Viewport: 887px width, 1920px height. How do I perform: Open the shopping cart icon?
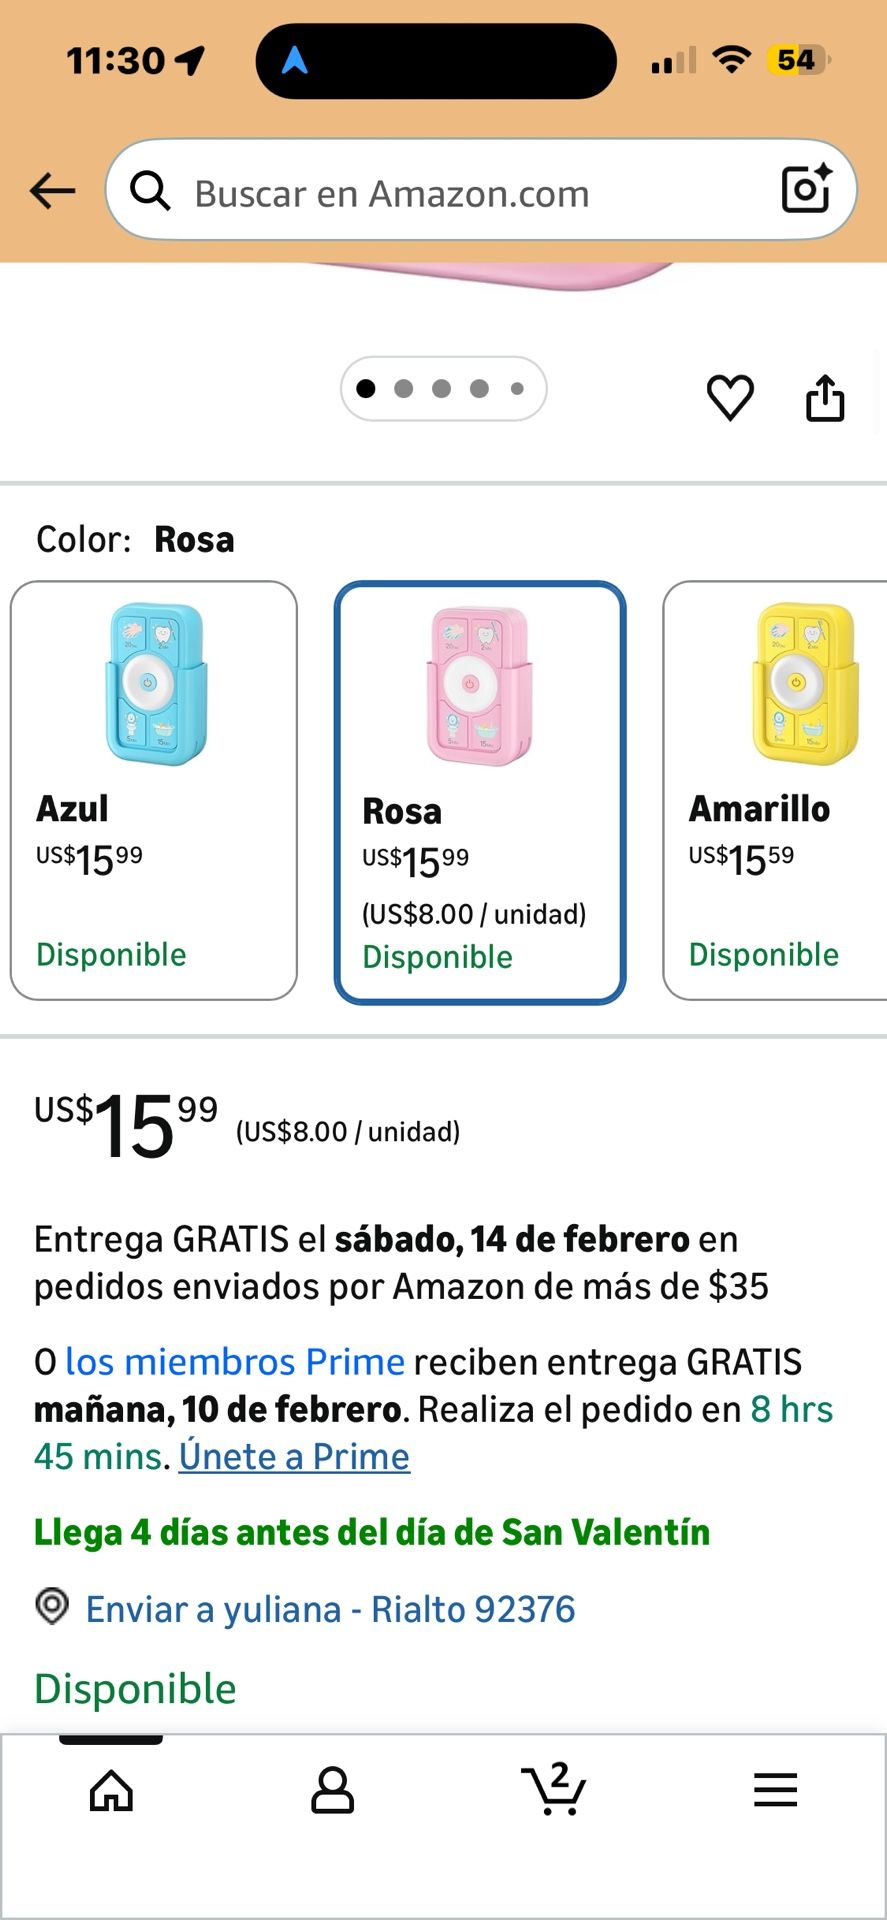click(x=553, y=1788)
